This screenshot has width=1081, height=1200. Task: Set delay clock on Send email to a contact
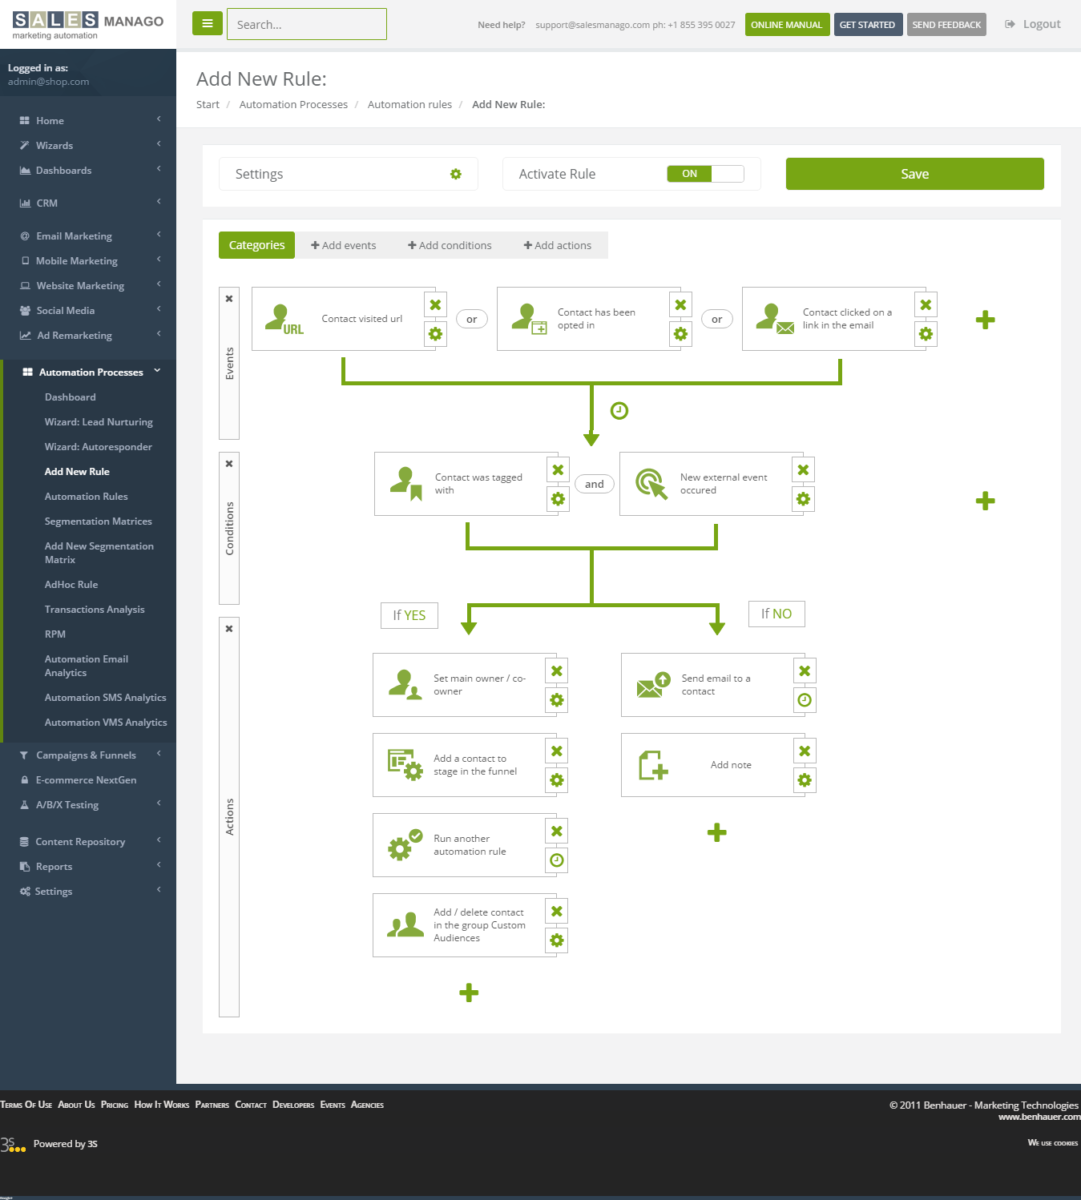(x=805, y=700)
